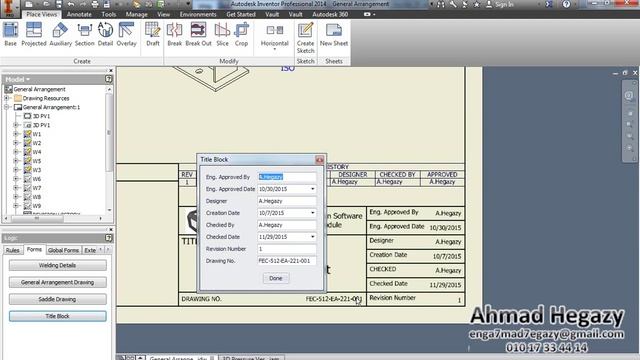Click the help question mark icon
Viewport: 640px width, 360px height.
click(x=566, y=4)
